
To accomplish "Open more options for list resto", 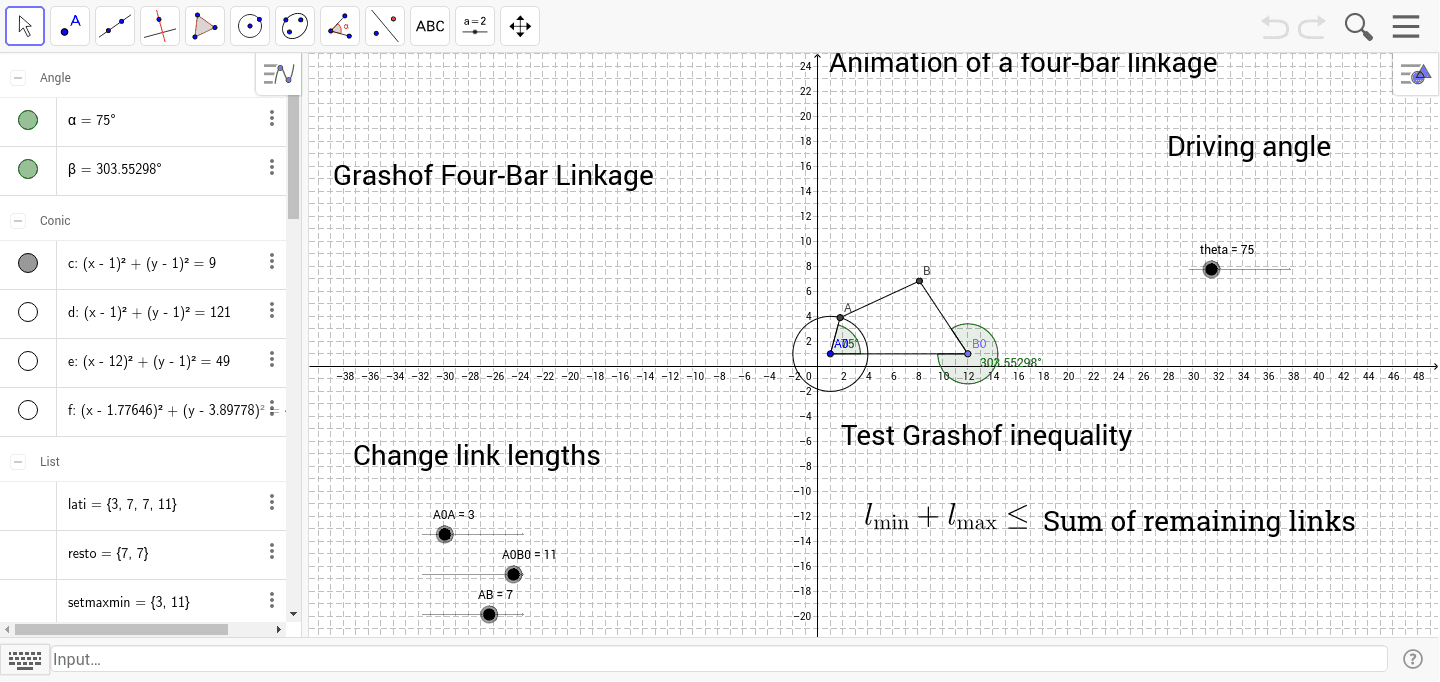I will tap(271, 552).
